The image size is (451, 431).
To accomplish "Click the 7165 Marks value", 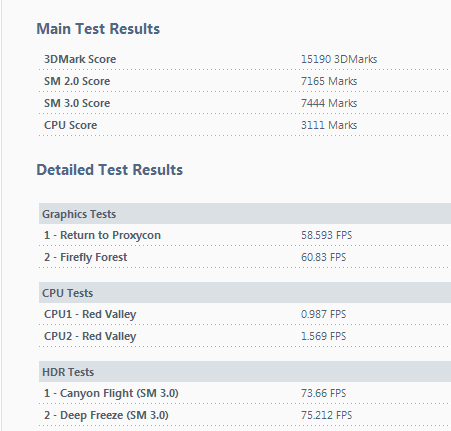I will (x=329, y=81).
